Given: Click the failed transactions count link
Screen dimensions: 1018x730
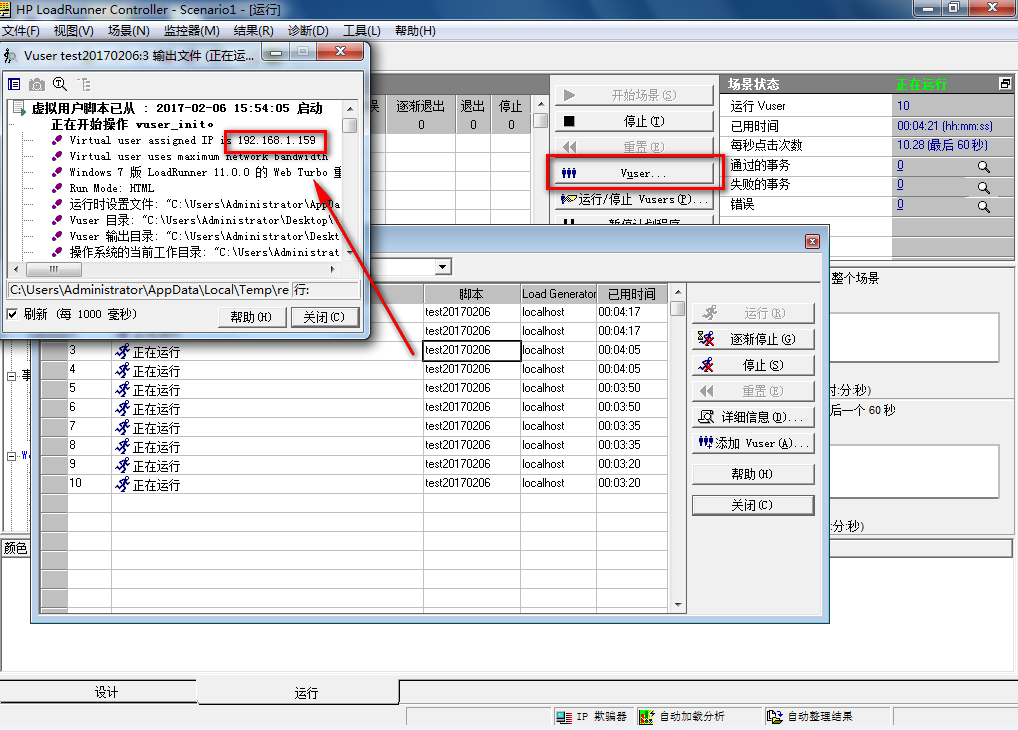Looking at the screenshot, I should [x=900, y=185].
